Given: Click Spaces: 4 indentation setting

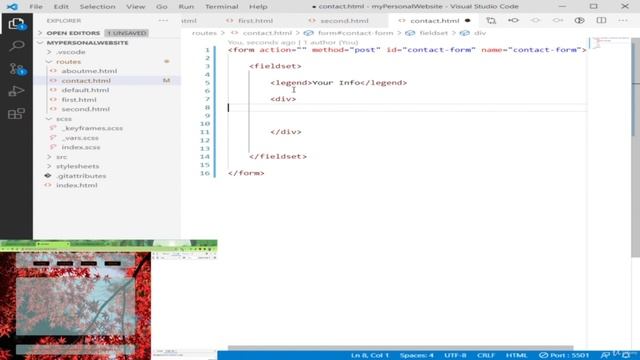Looking at the screenshot, I should pyautogui.click(x=416, y=355).
